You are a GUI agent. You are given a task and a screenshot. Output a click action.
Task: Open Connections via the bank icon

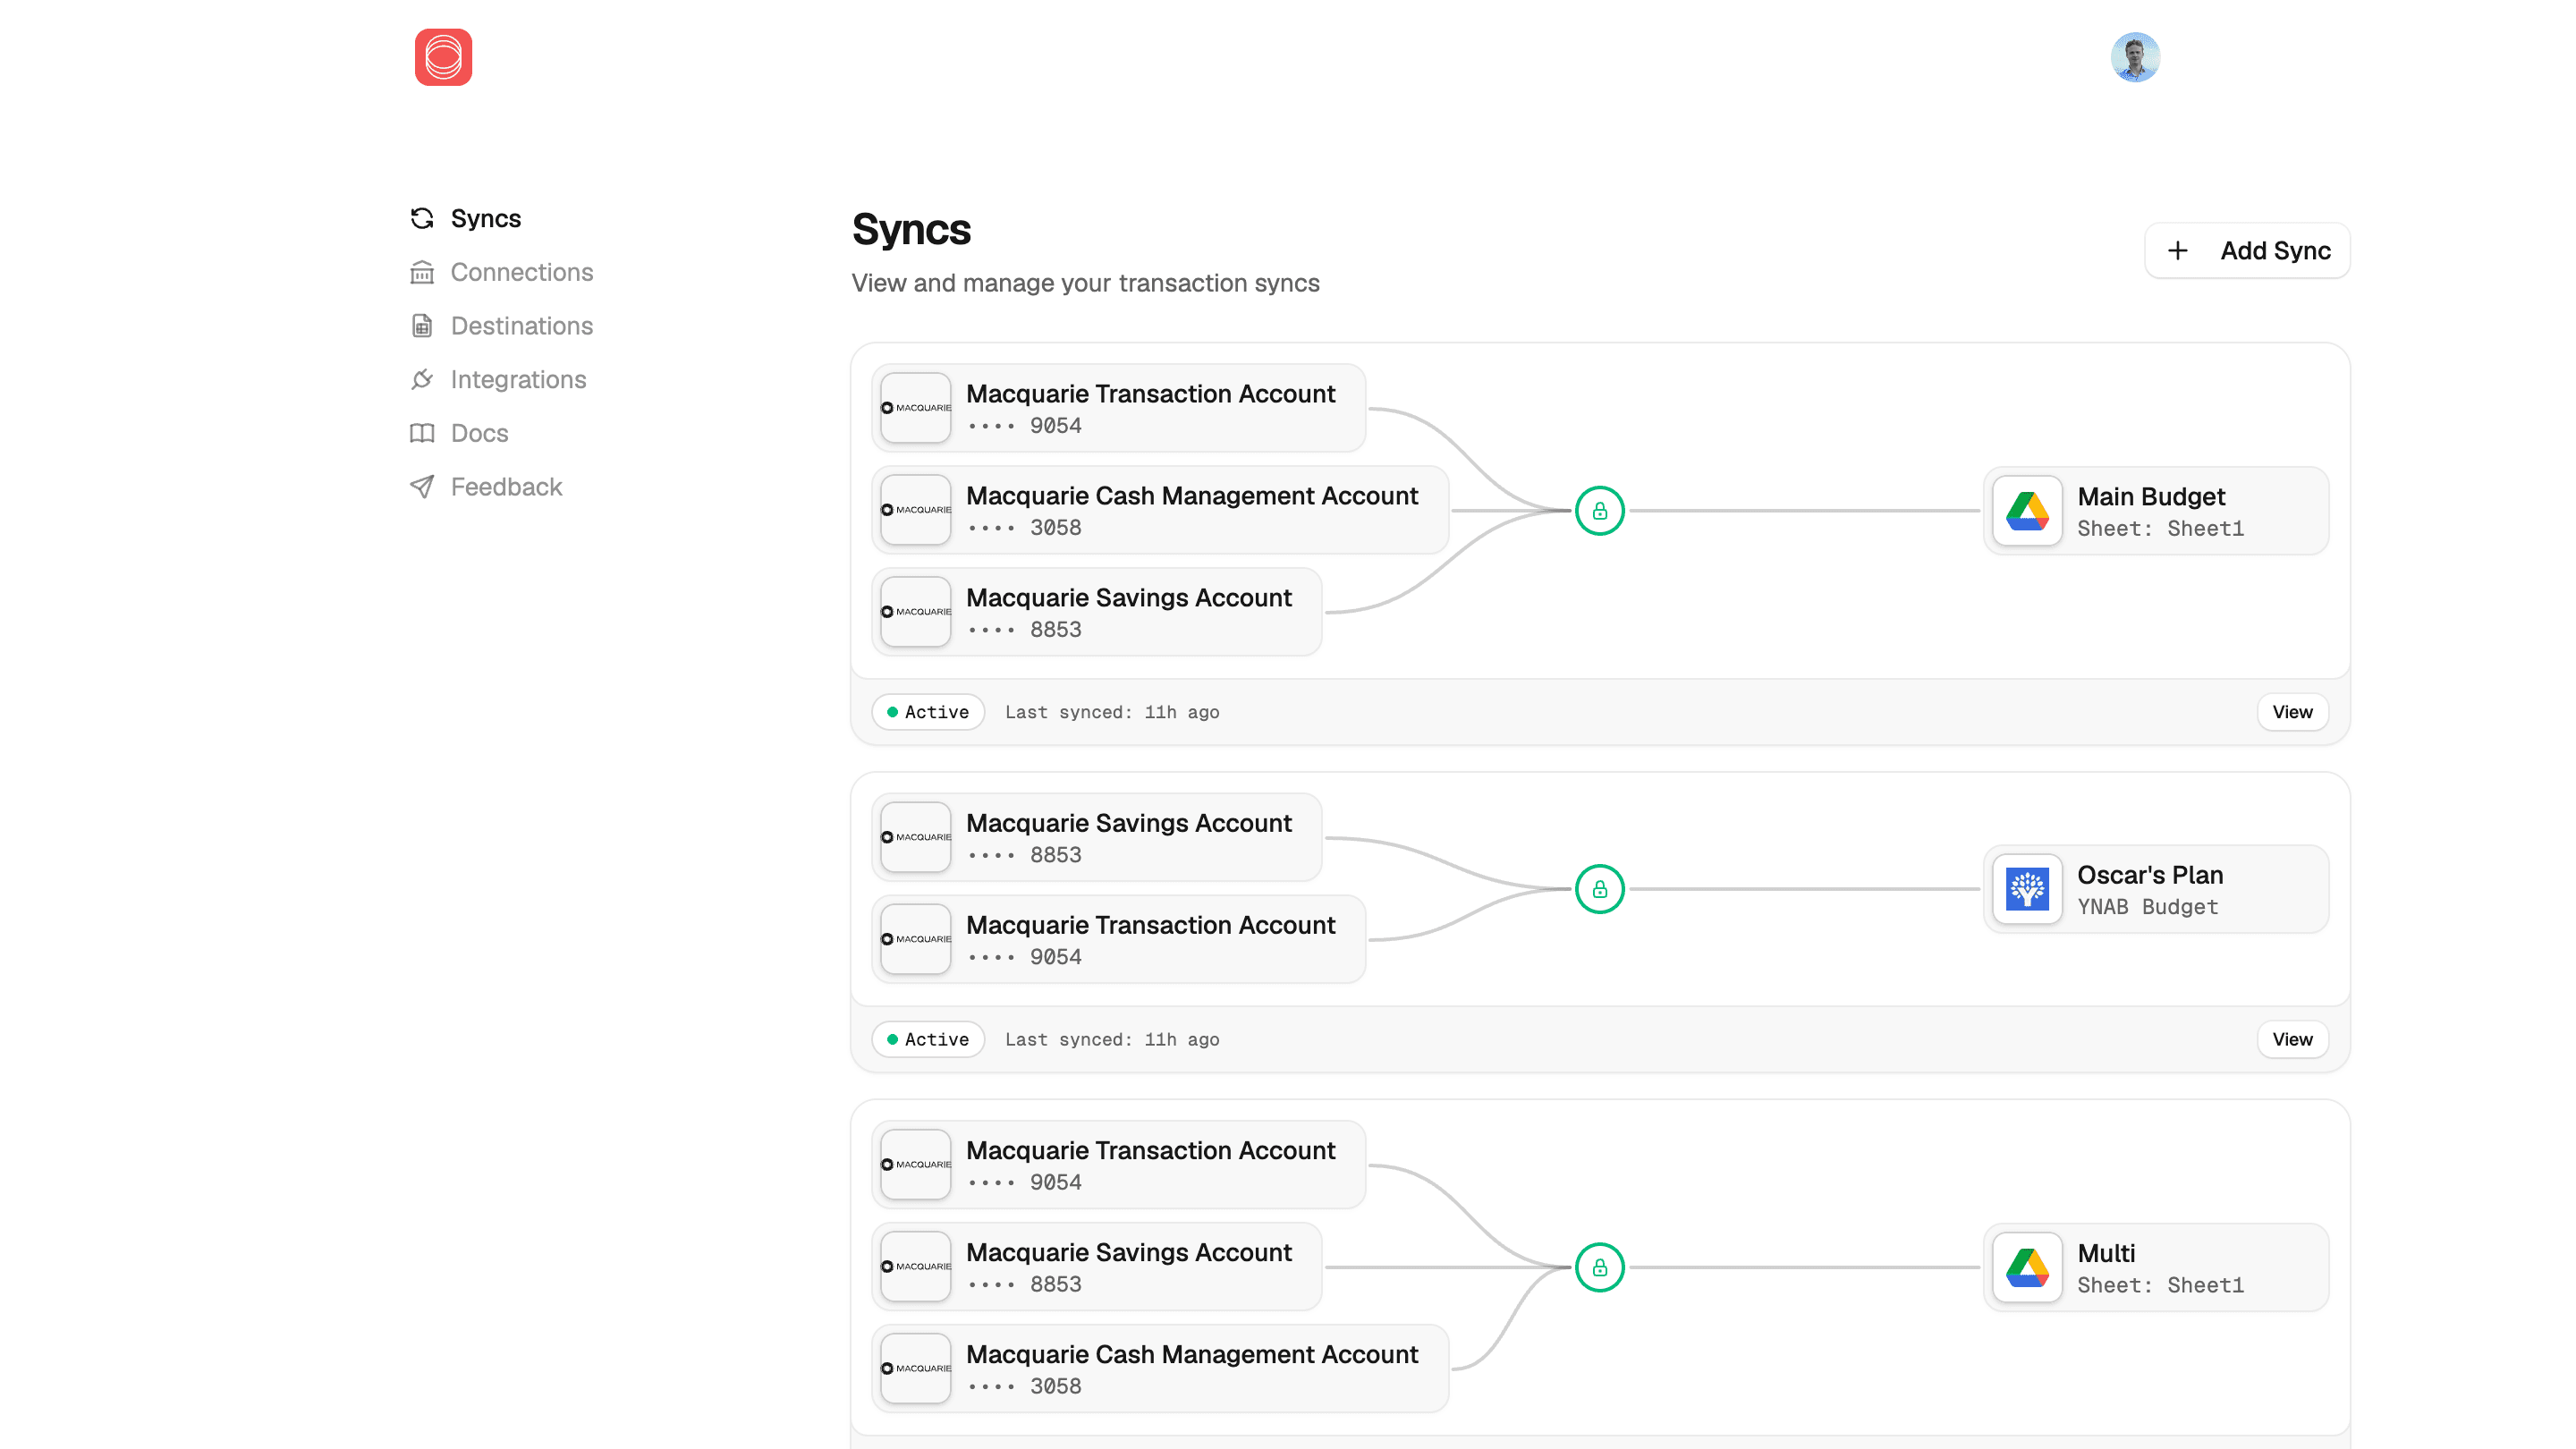pos(422,272)
